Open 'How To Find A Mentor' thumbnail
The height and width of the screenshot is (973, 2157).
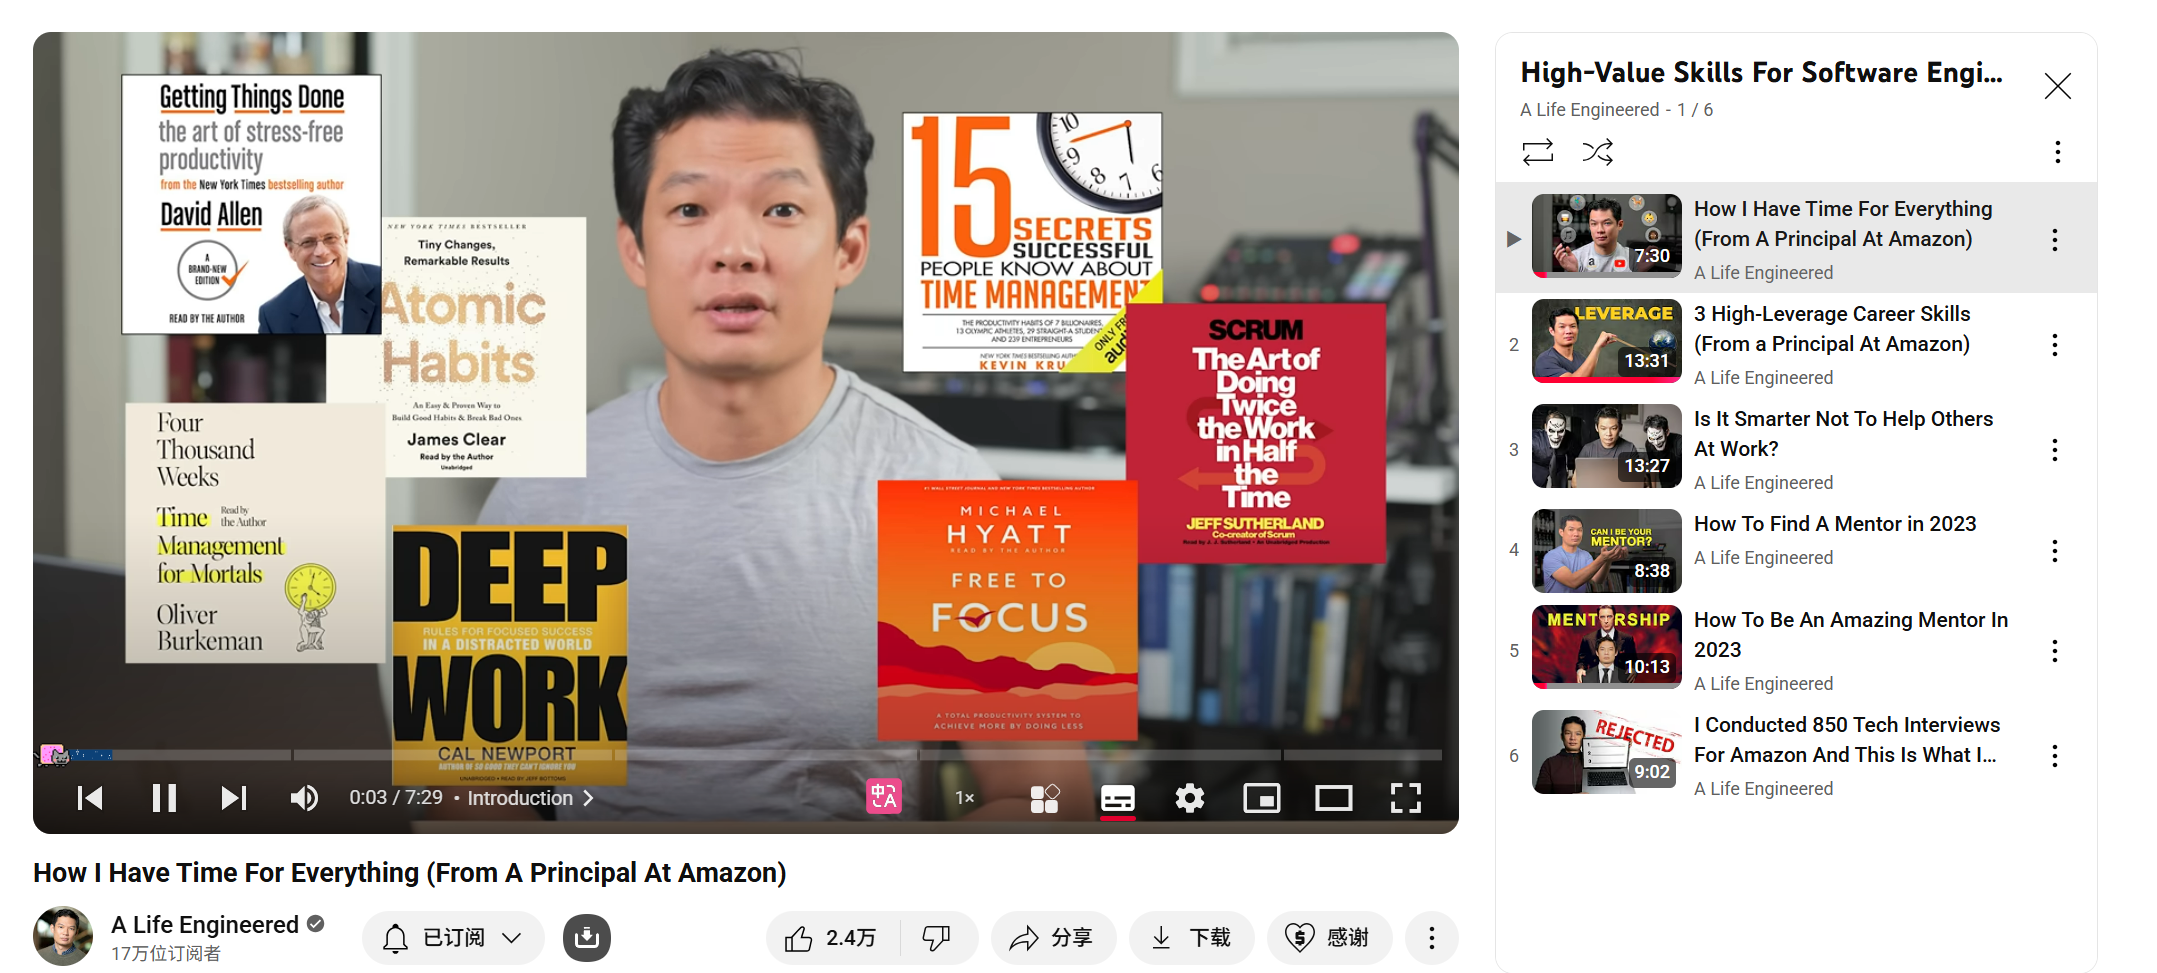click(1607, 551)
